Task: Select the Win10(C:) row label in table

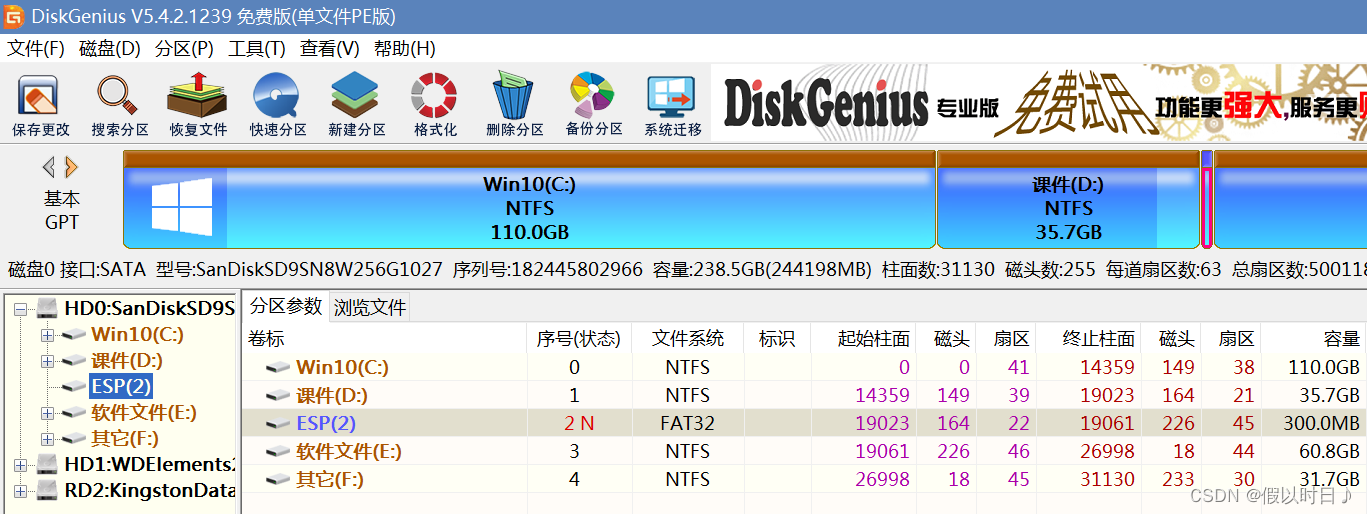Action: [x=342, y=368]
